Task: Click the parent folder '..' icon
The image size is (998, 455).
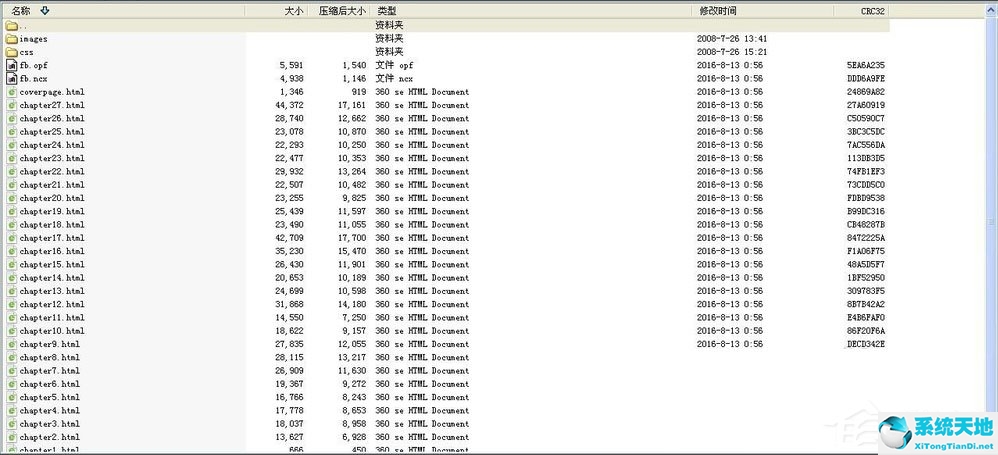Action: coord(11,26)
